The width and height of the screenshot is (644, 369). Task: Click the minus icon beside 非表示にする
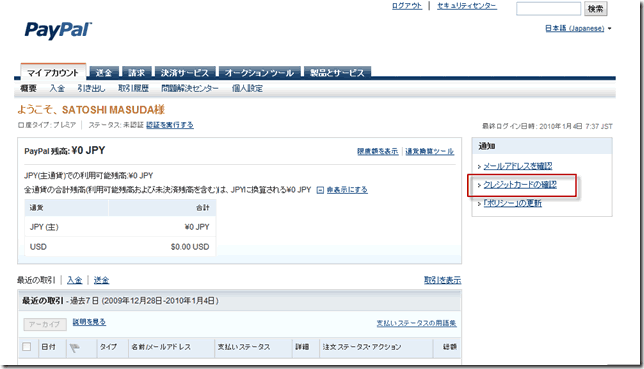tap(320, 190)
